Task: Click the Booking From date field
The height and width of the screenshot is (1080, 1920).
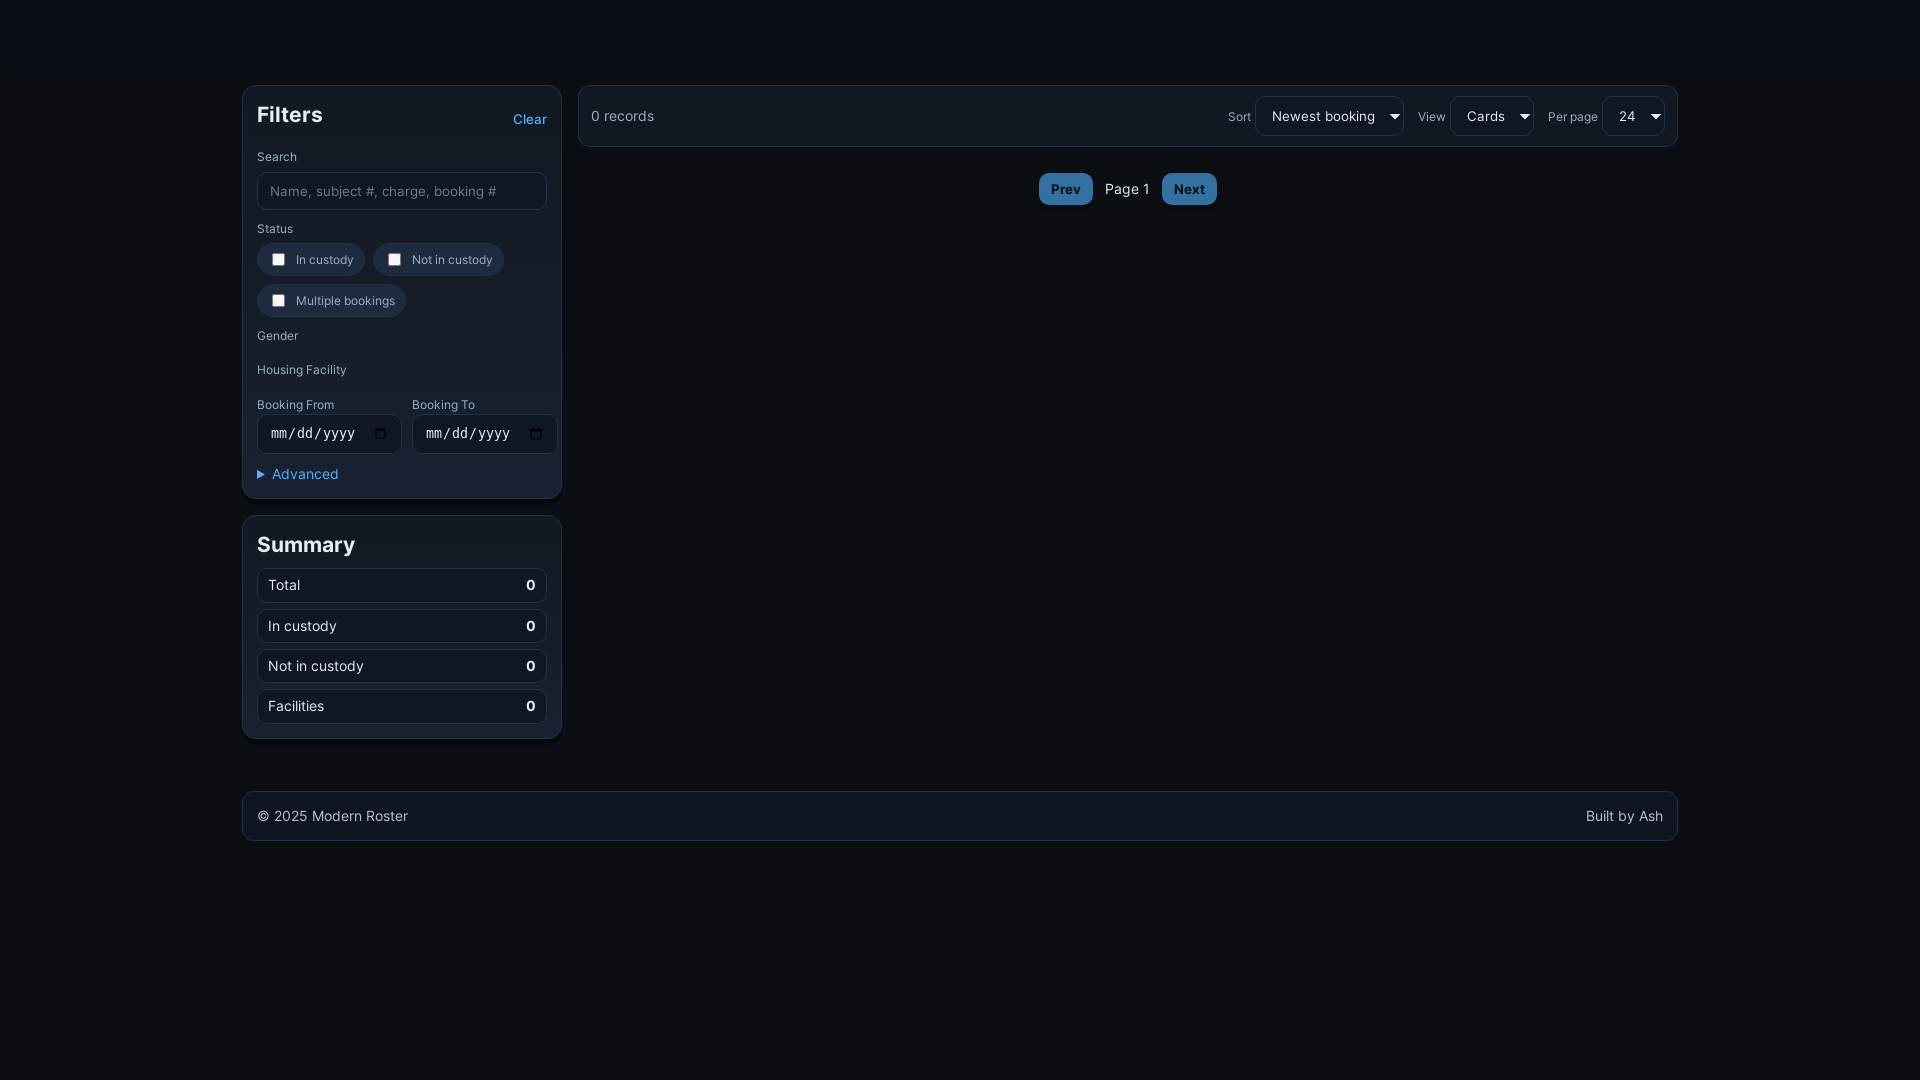Action: [x=329, y=434]
